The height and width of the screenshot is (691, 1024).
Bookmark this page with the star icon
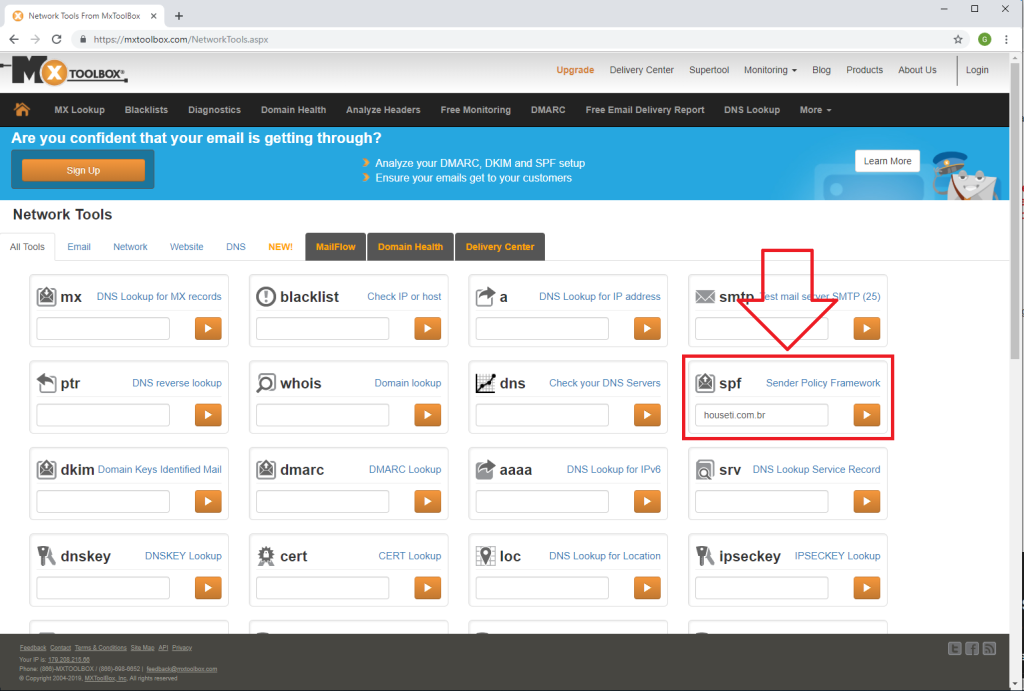point(958,39)
